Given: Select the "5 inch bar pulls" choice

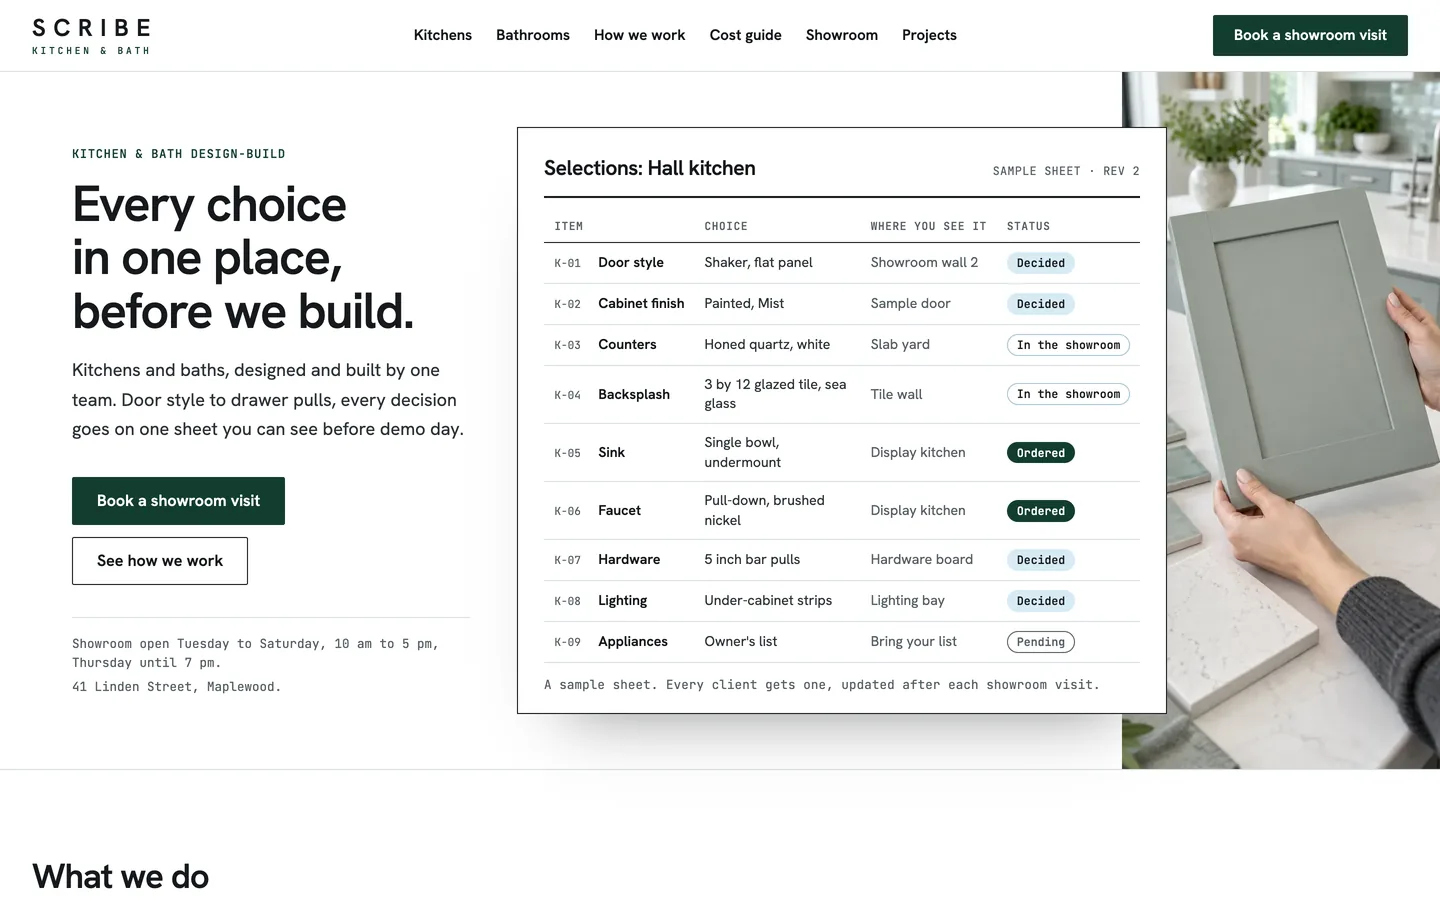Looking at the screenshot, I should (752, 559).
